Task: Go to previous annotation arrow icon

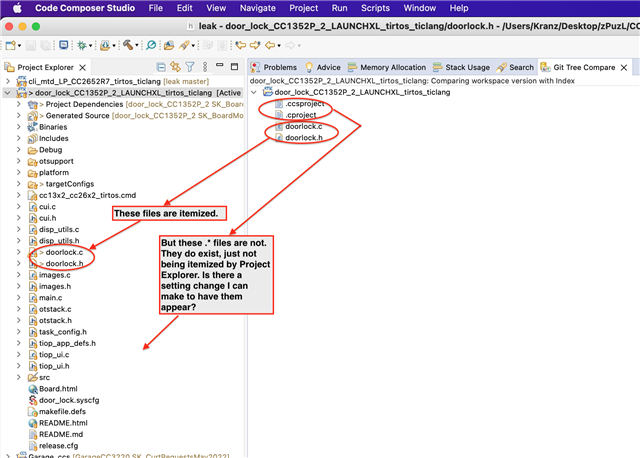Action: (241, 45)
